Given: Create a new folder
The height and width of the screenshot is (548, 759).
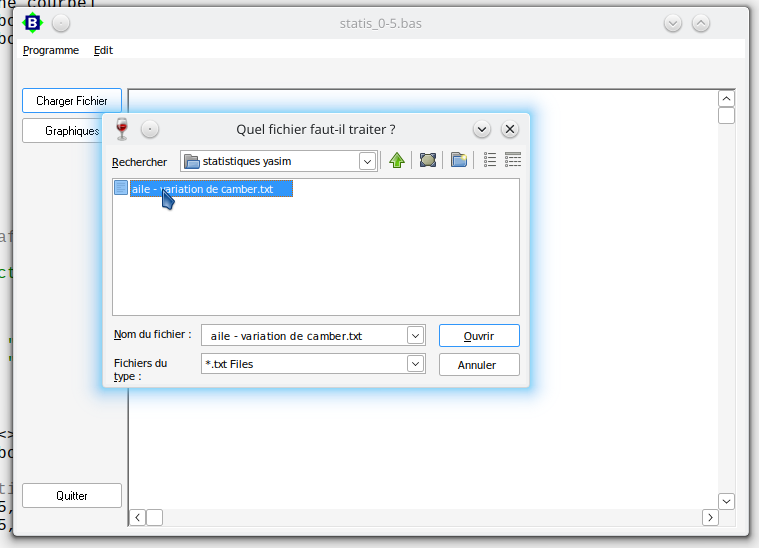Looking at the screenshot, I should click(x=459, y=160).
